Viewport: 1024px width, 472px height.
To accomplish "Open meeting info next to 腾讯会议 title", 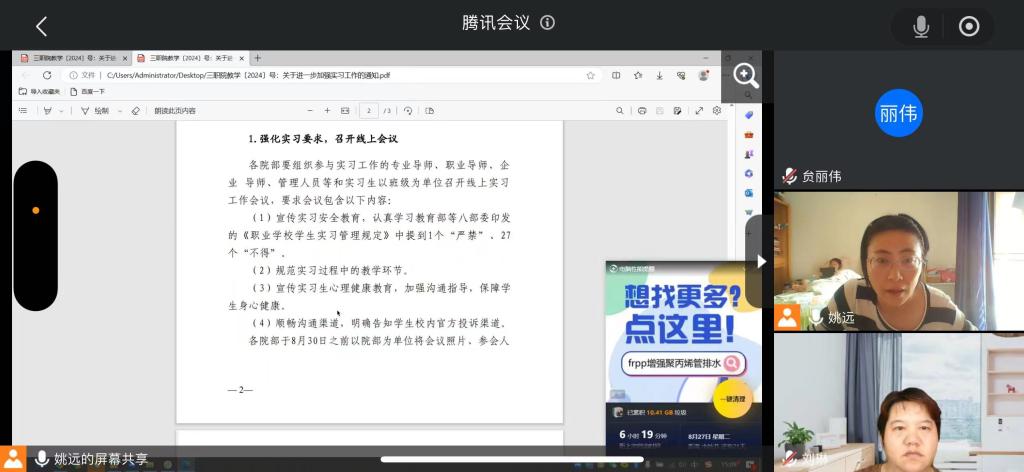I will click(547, 24).
